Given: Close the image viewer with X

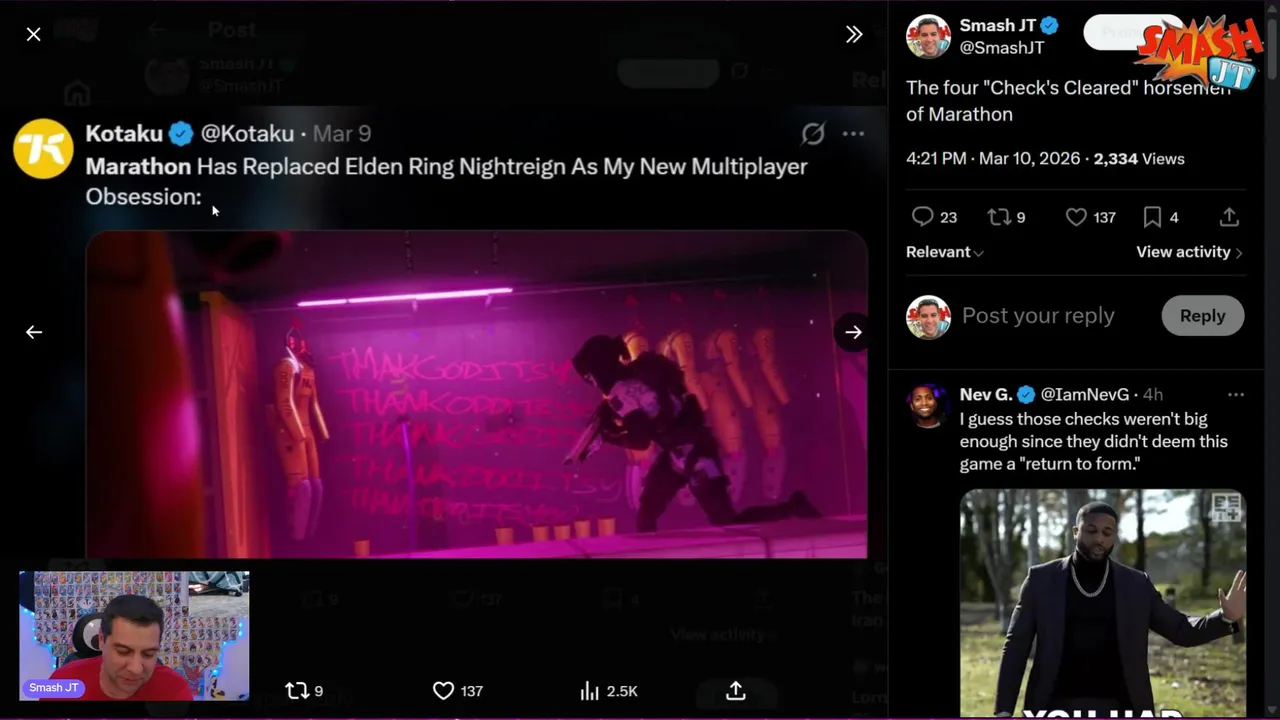Looking at the screenshot, I should click(34, 35).
